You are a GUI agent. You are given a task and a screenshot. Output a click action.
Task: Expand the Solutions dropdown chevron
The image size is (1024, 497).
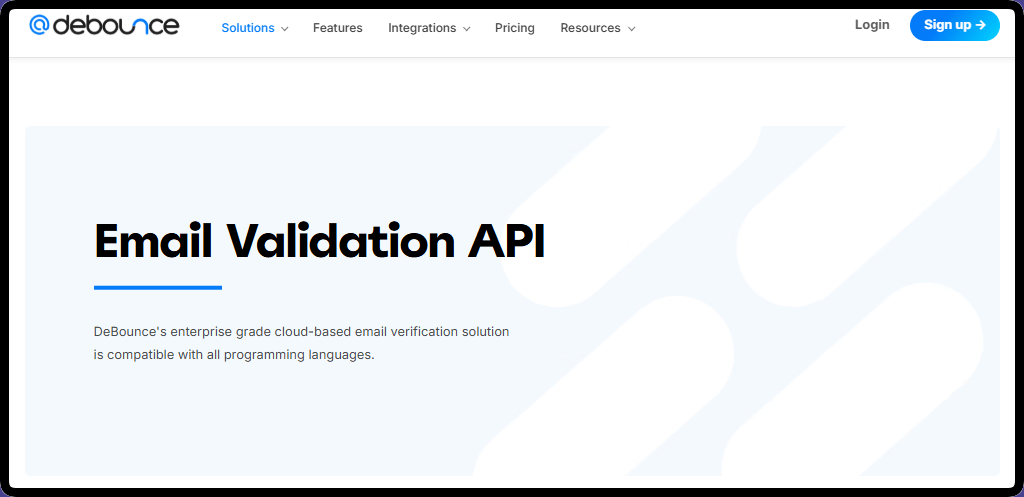pos(284,29)
